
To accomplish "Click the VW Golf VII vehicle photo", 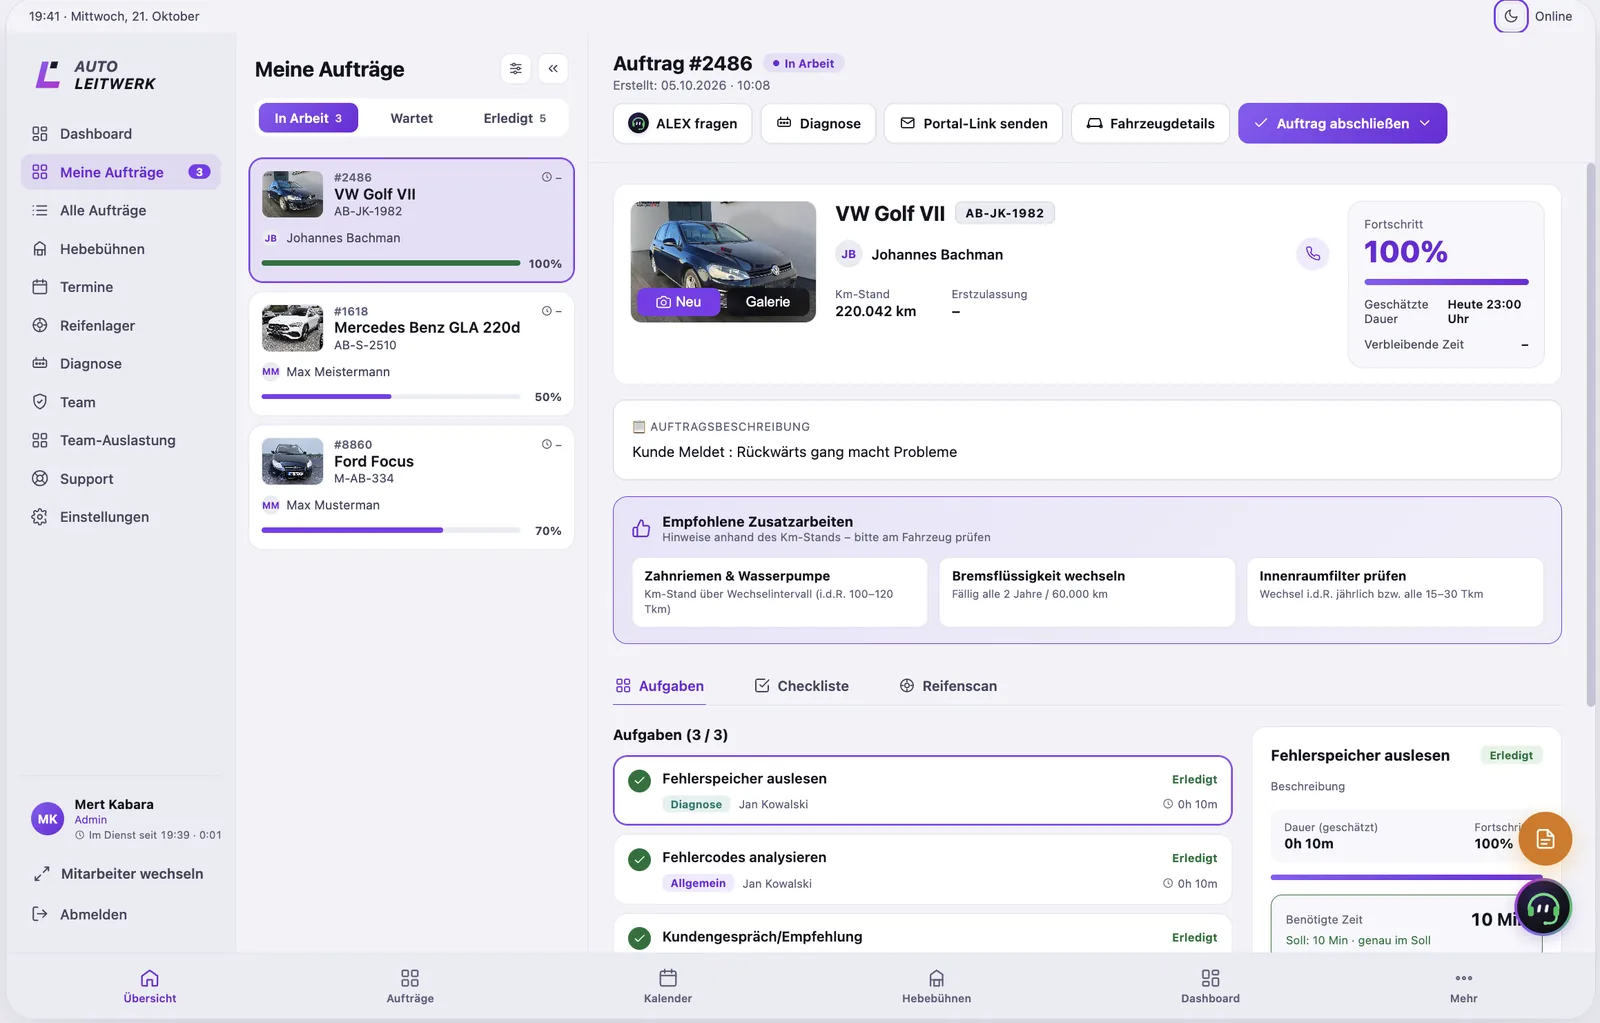I will (x=723, y=262).
